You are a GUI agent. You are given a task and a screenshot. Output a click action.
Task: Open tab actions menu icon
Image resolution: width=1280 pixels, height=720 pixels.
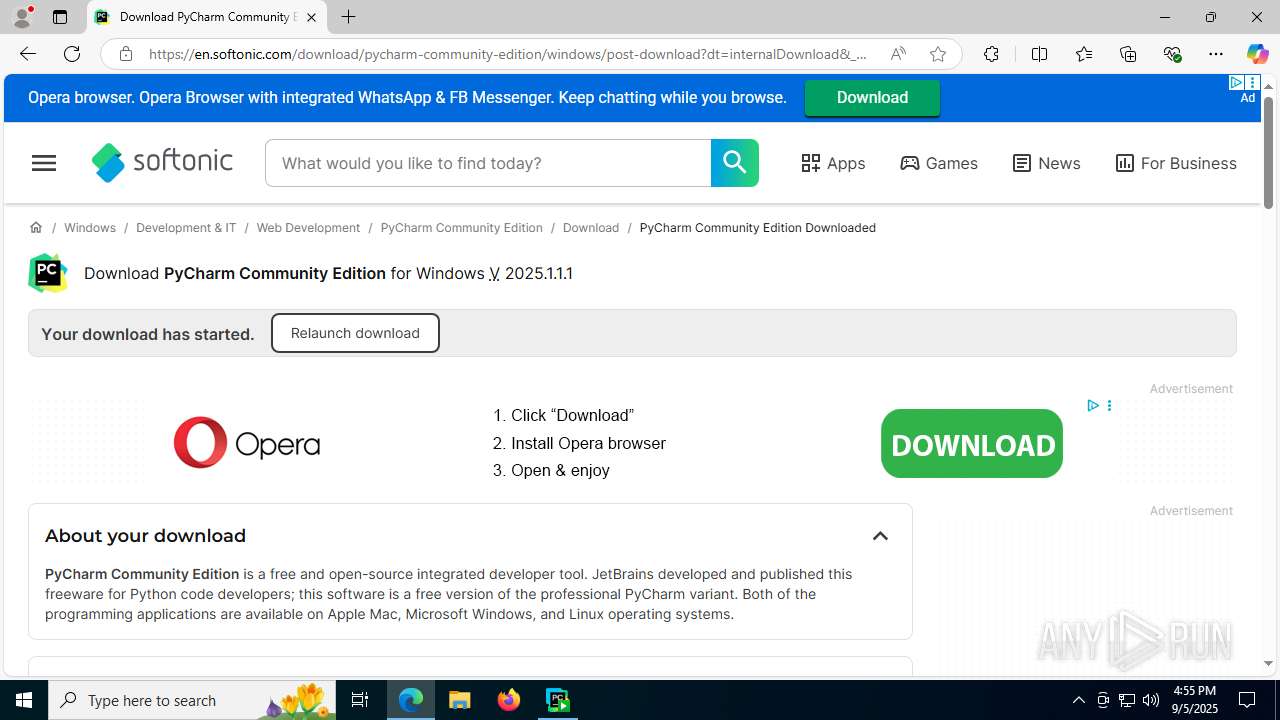tap(60, 17)
